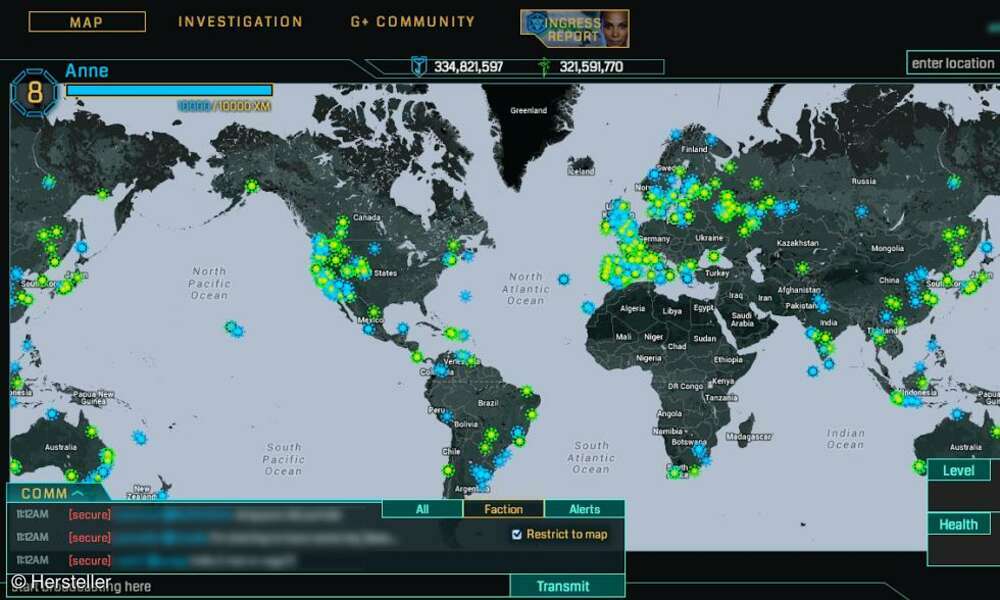Open the Ingress Report
Image resolution: width=1000 pixels, height=600 pixels.
570,26
